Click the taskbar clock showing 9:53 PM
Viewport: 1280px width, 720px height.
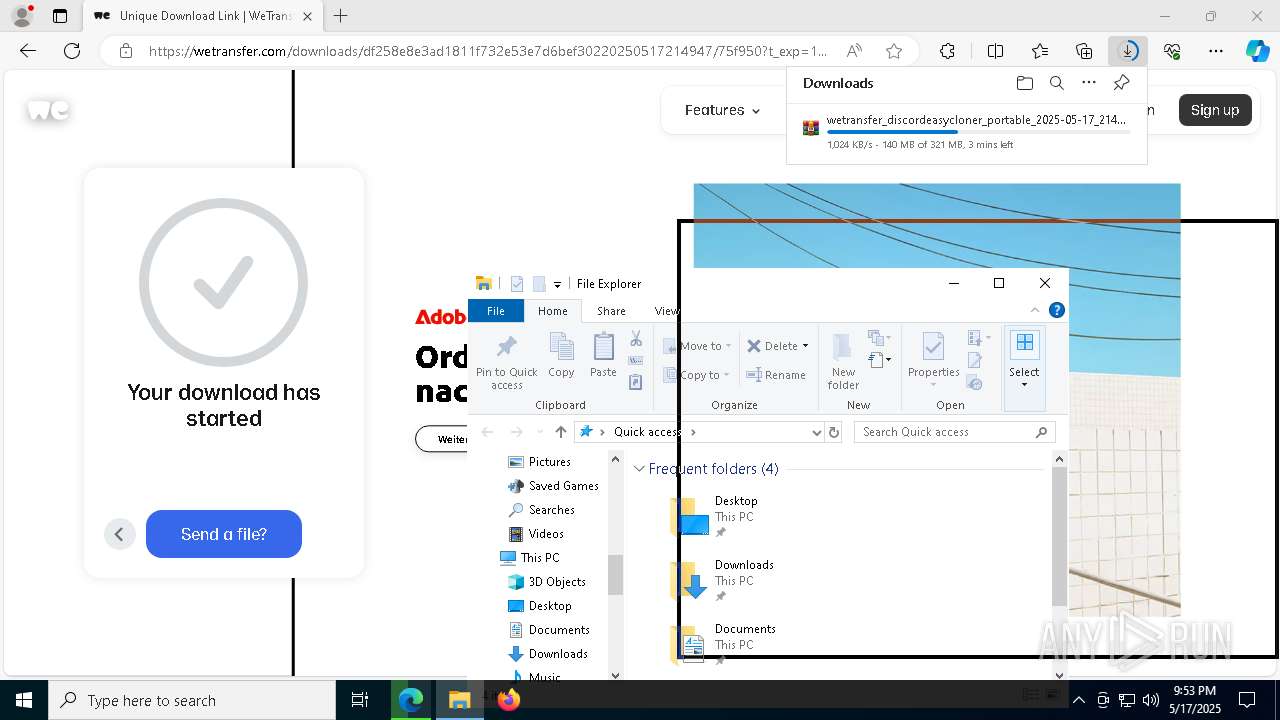[x=1194, y=700]
